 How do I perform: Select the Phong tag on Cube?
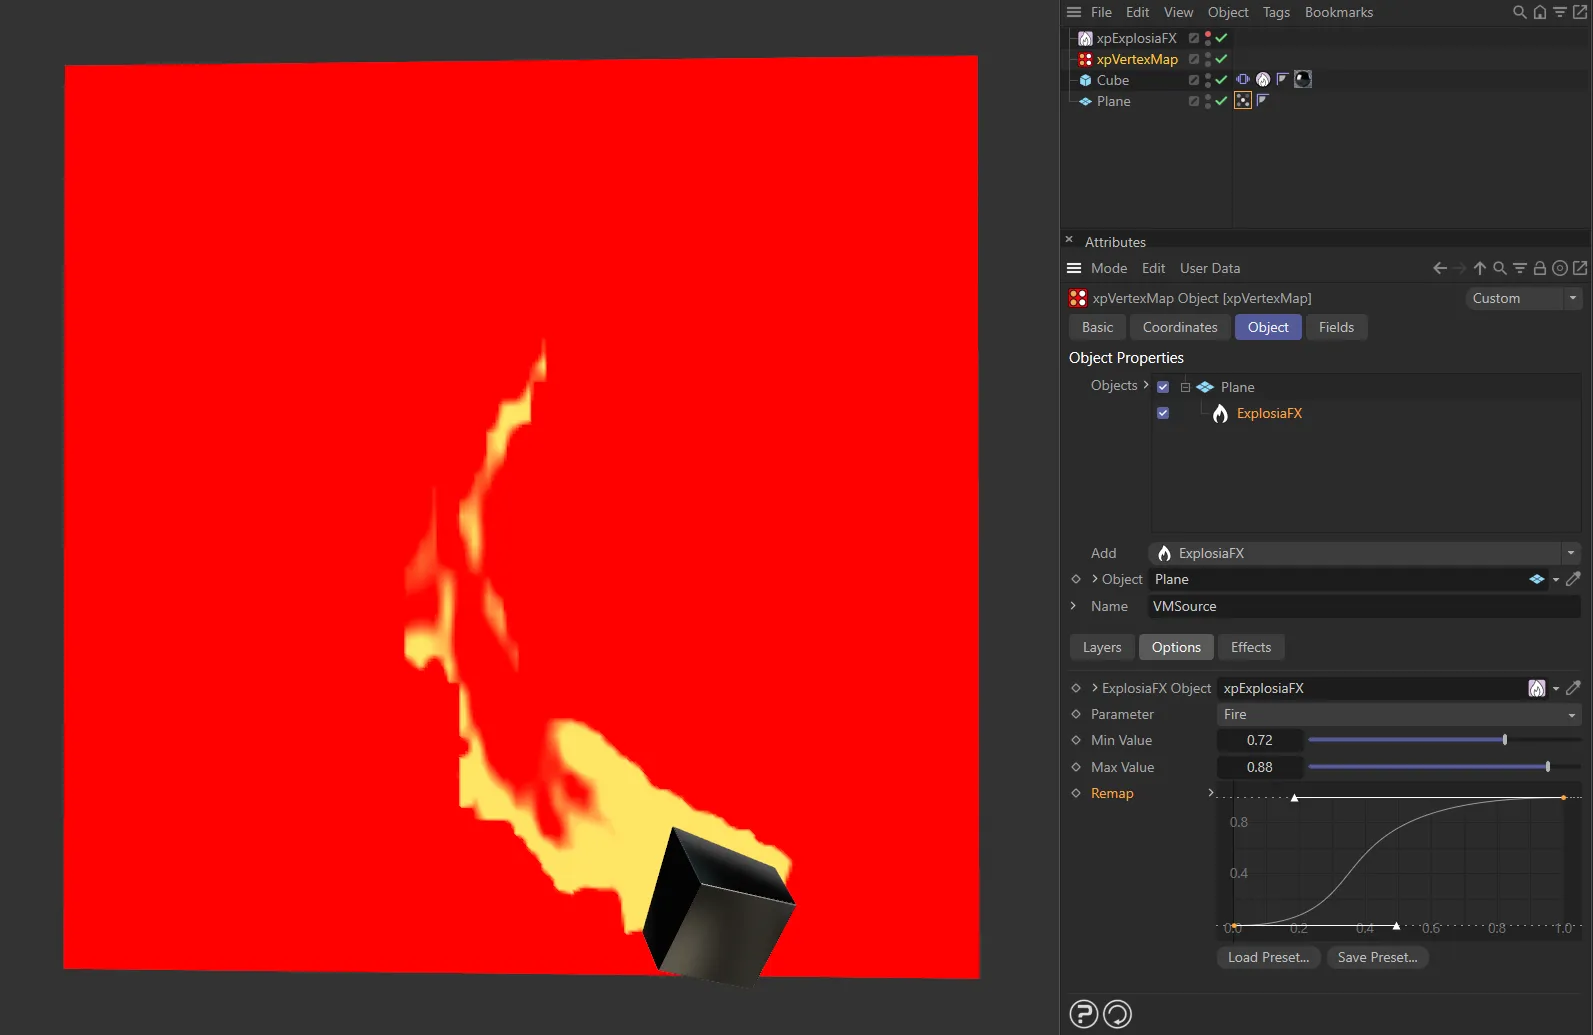pos(1282,79)
